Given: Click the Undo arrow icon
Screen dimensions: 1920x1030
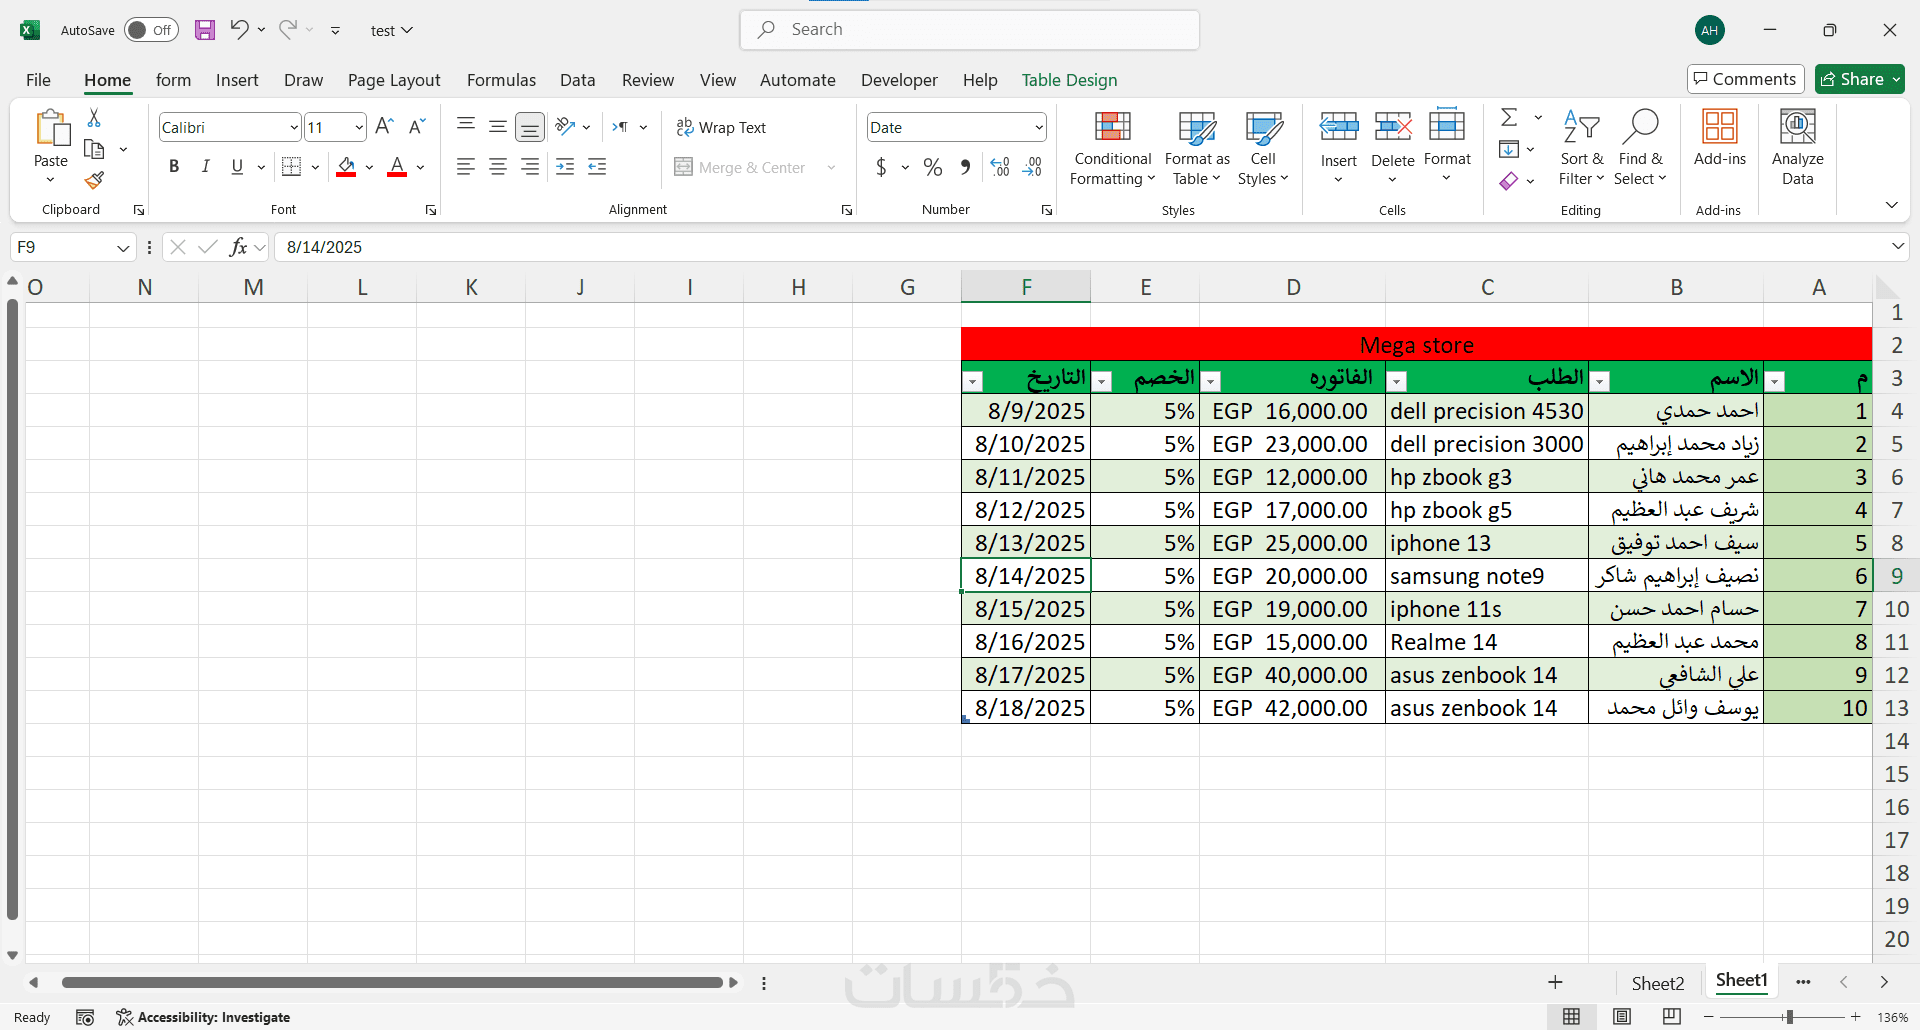Looking at the screenshot, I should pos(239,29).
